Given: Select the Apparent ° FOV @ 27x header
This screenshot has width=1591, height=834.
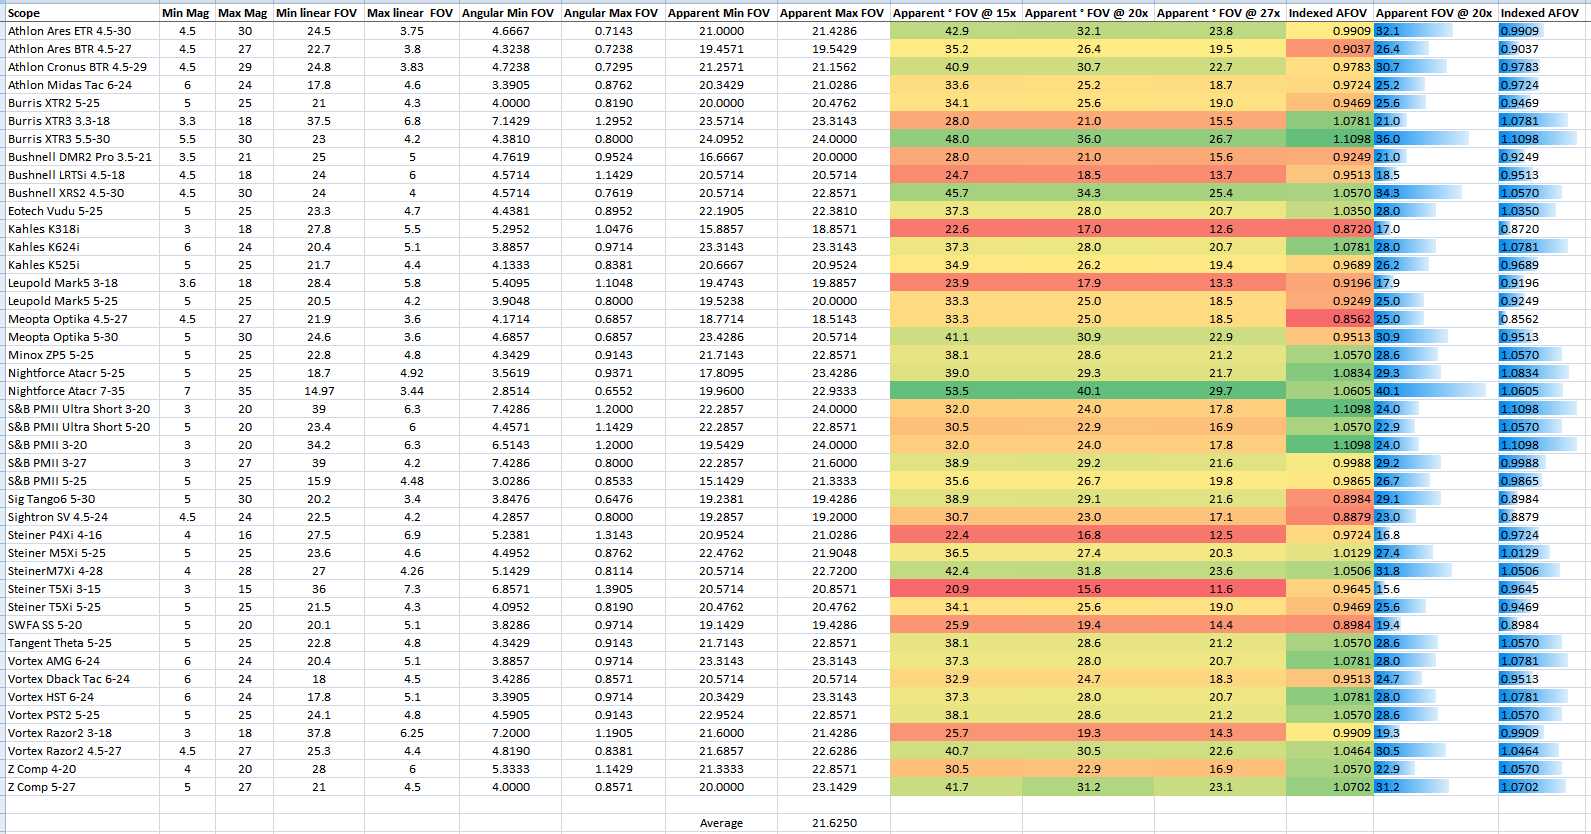Looking at the screenshot, I should click(x=1219, y=13).
